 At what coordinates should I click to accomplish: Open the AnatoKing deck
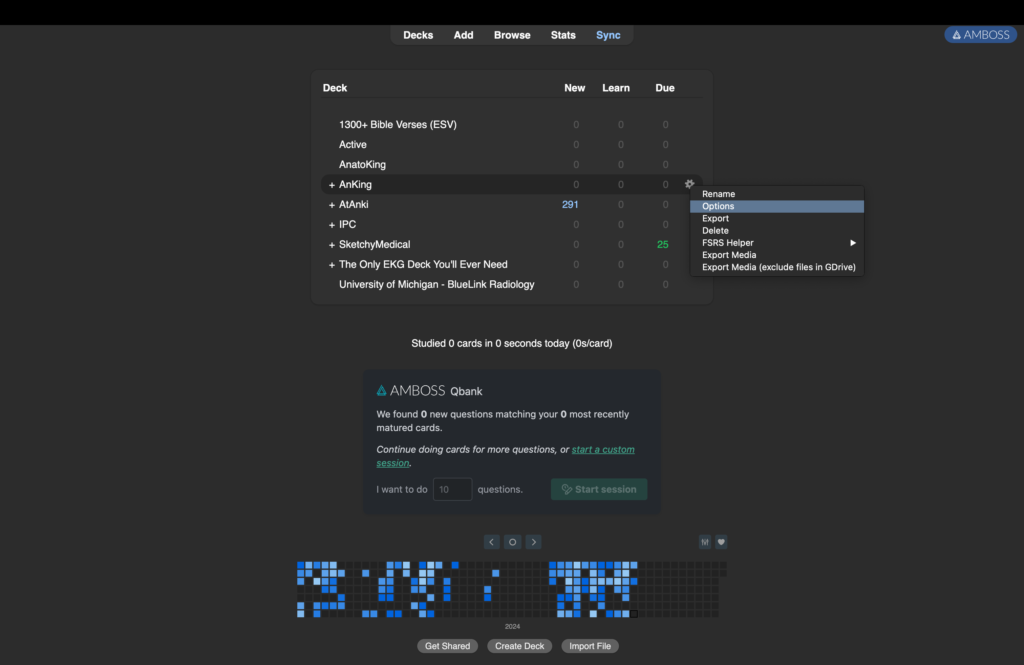tap(362, 165)
